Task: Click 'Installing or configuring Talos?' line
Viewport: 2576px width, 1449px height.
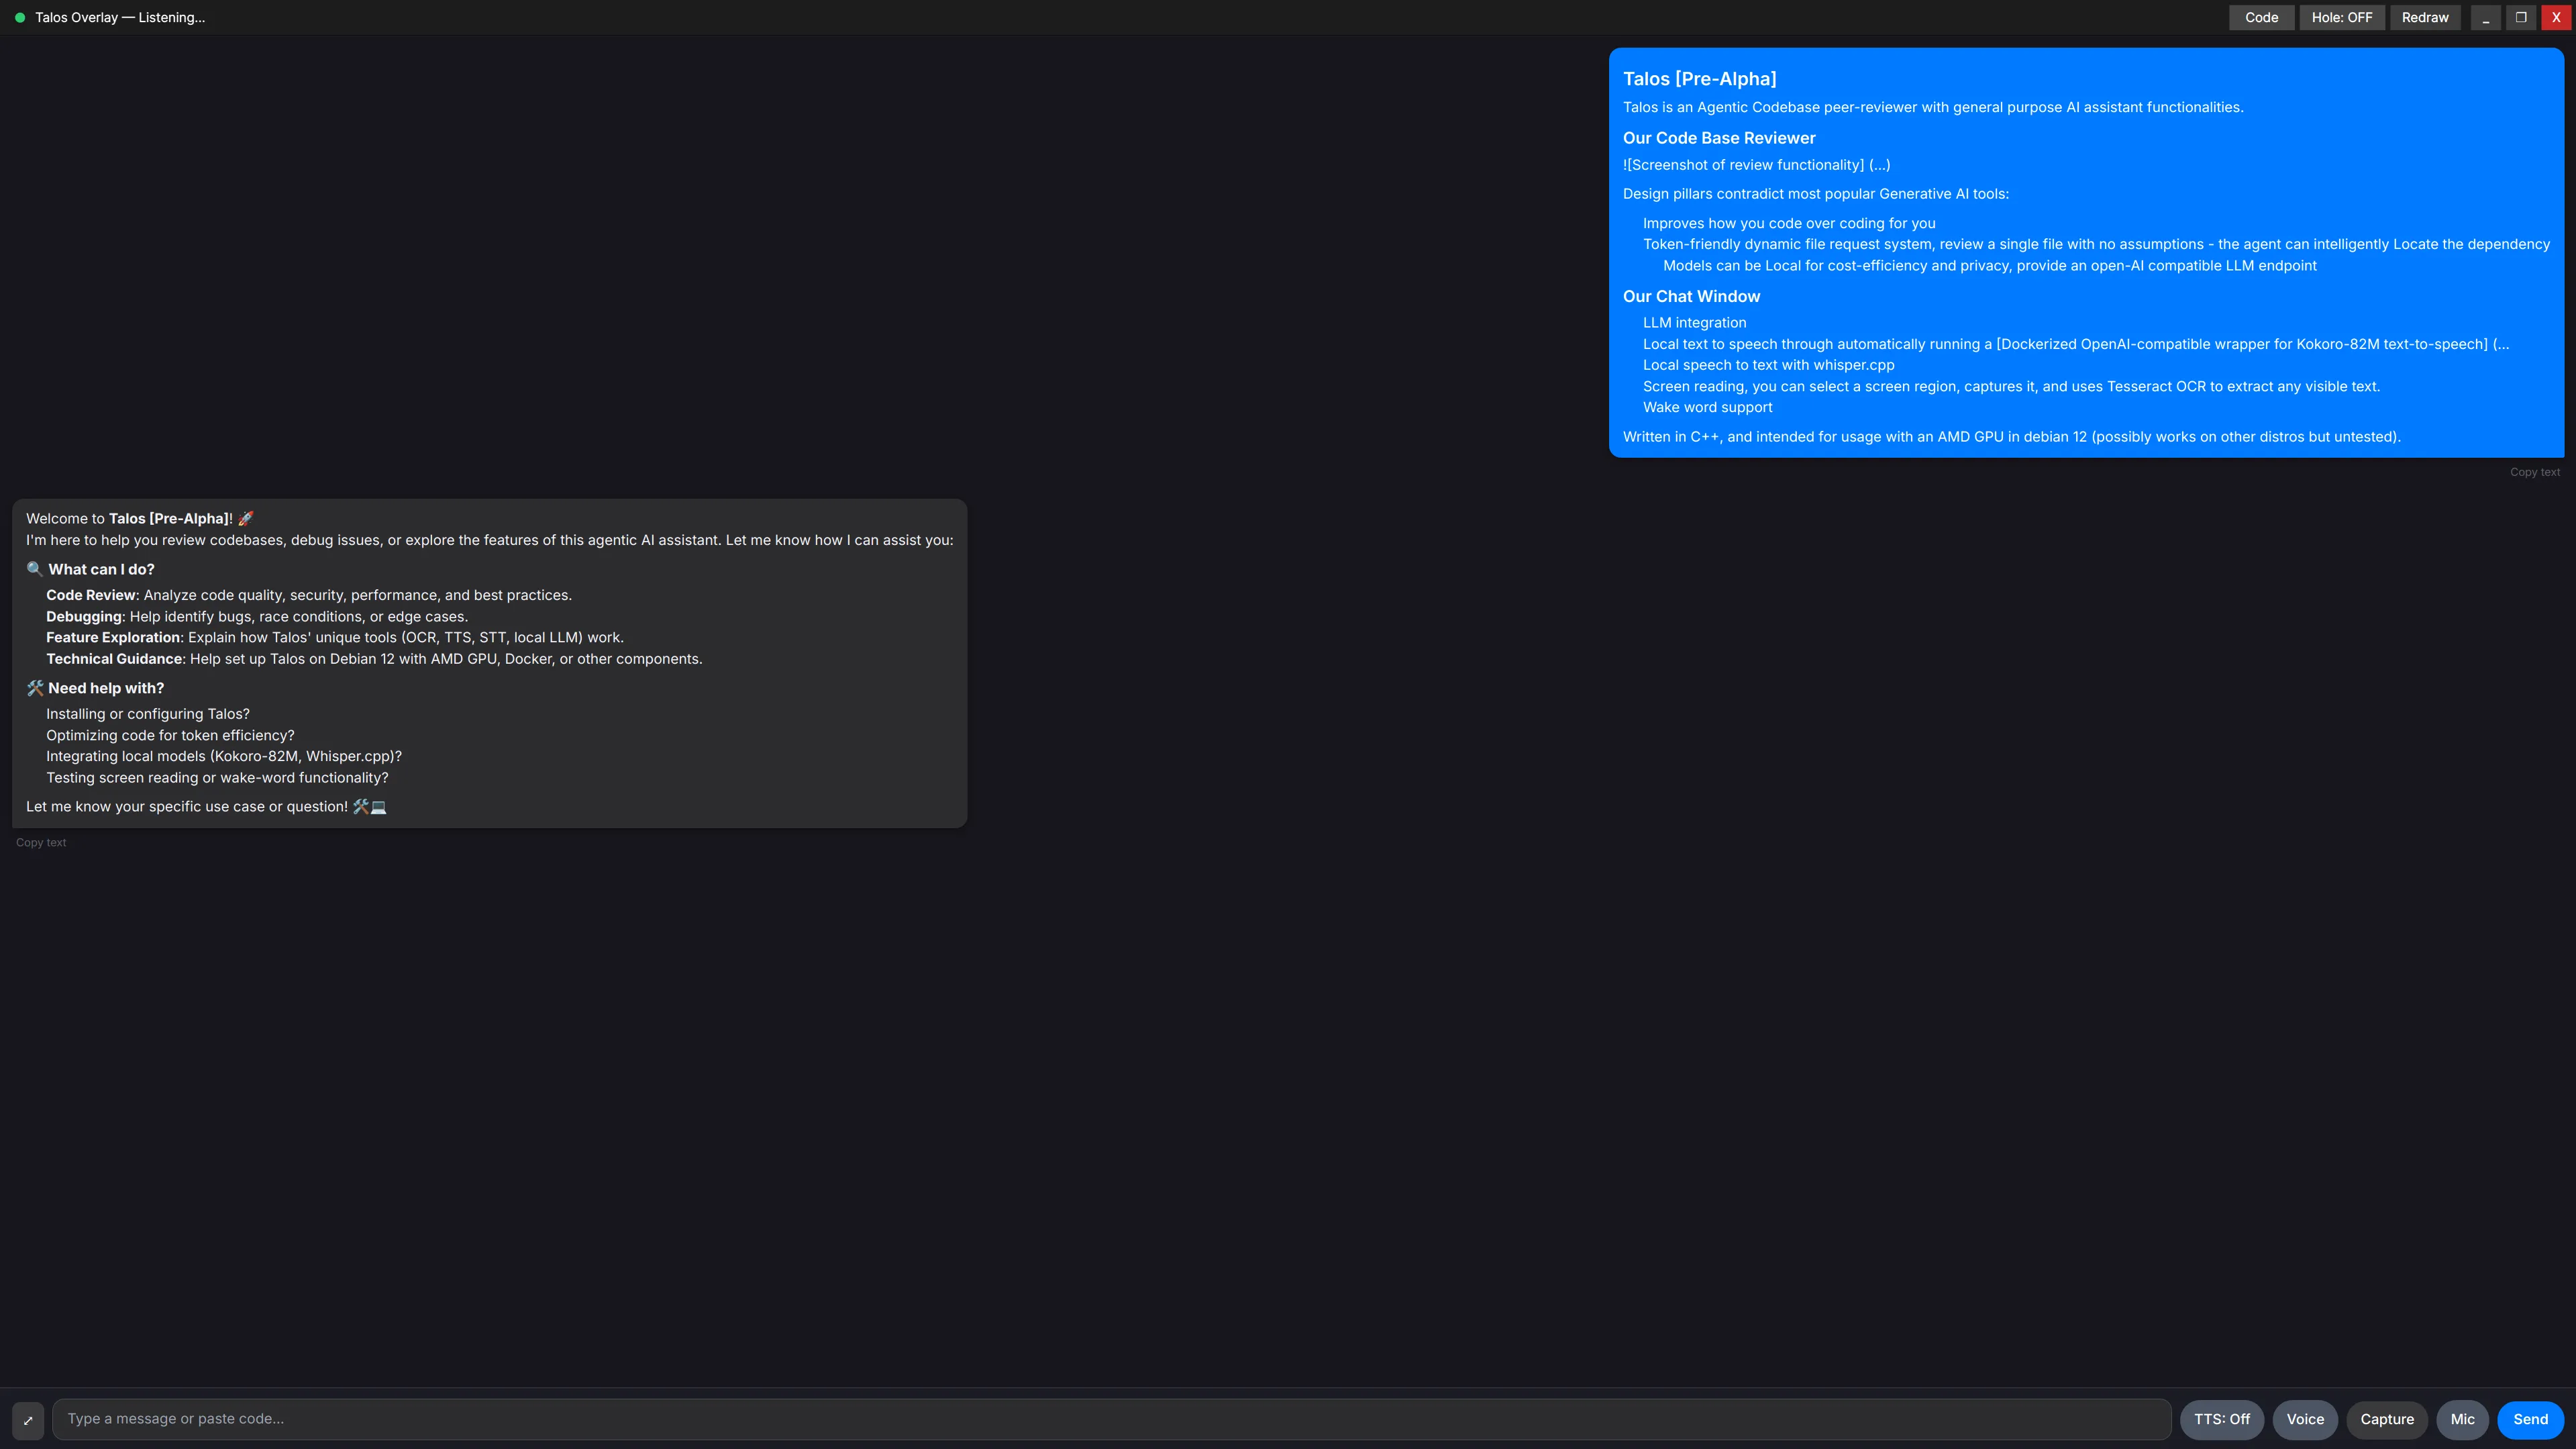Action: coord(148,714)
